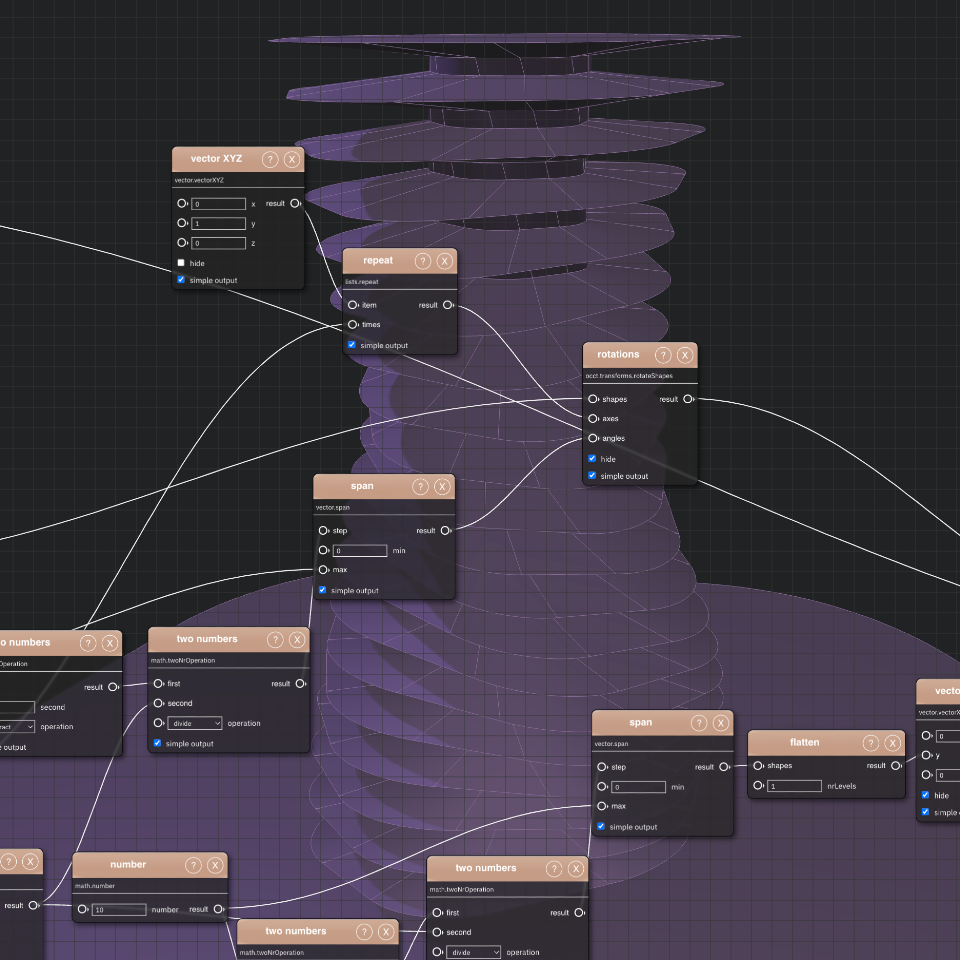Screen dimensions: 960x960
Task: Click max socket on span wired to flatten
Action: click(602, 806)
